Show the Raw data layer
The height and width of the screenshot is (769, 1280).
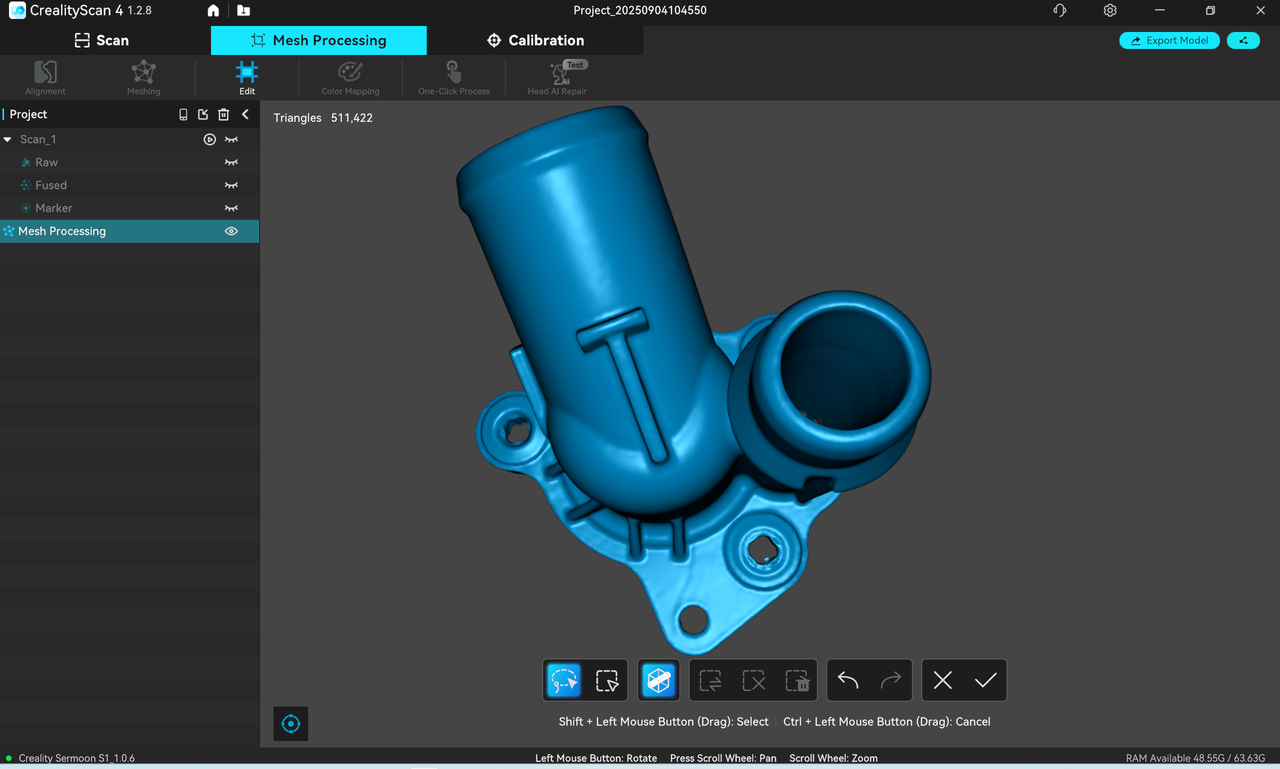(231, 162)
